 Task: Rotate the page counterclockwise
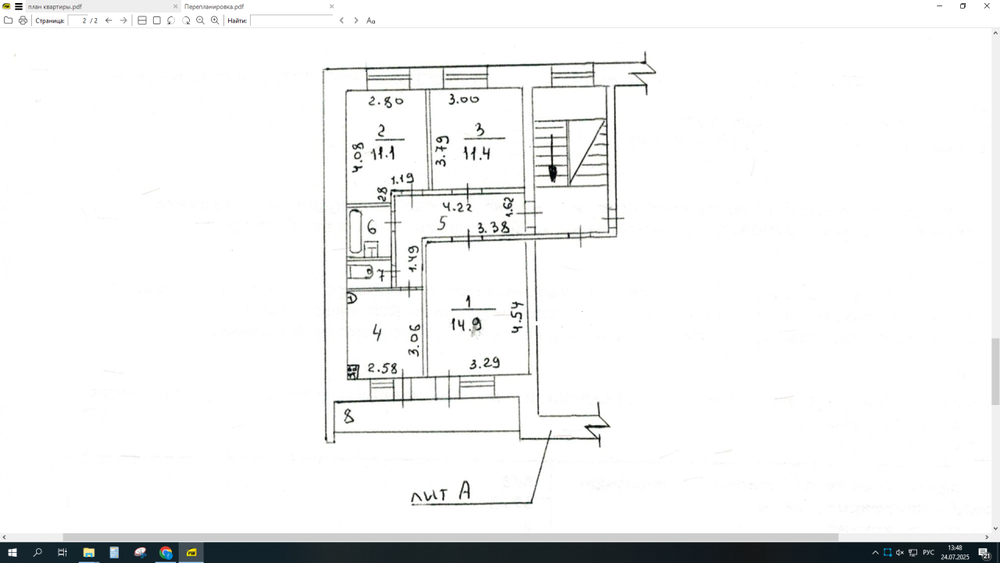171,20
